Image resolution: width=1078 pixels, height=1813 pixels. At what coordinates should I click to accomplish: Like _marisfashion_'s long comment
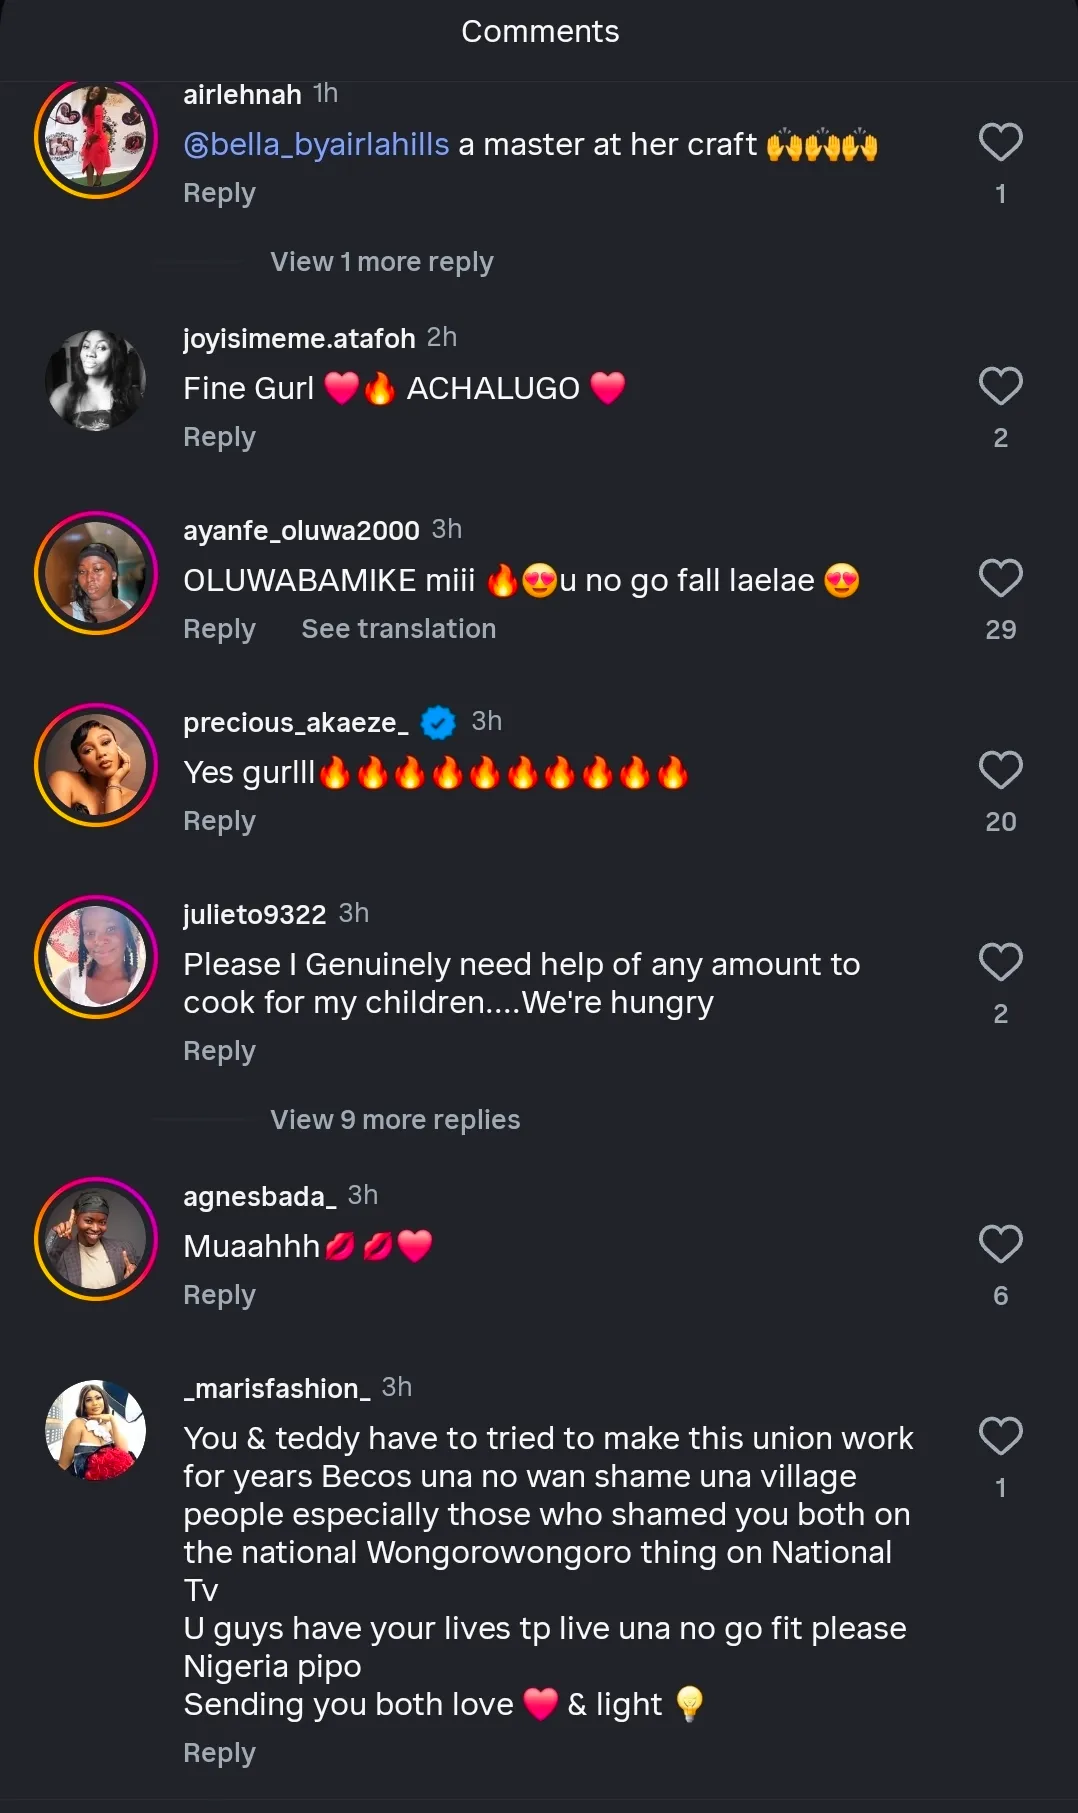pos(1000,1436)
